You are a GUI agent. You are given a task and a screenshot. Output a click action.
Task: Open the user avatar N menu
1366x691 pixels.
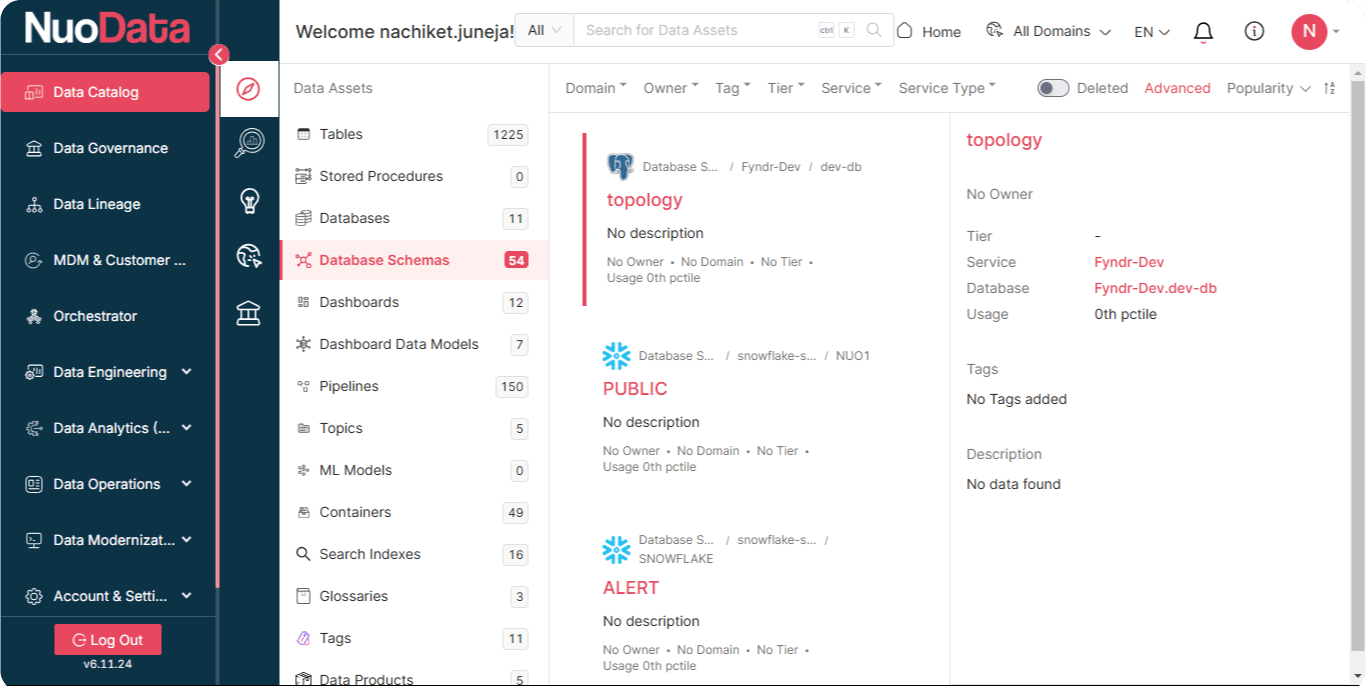(x=1309, y=31)
